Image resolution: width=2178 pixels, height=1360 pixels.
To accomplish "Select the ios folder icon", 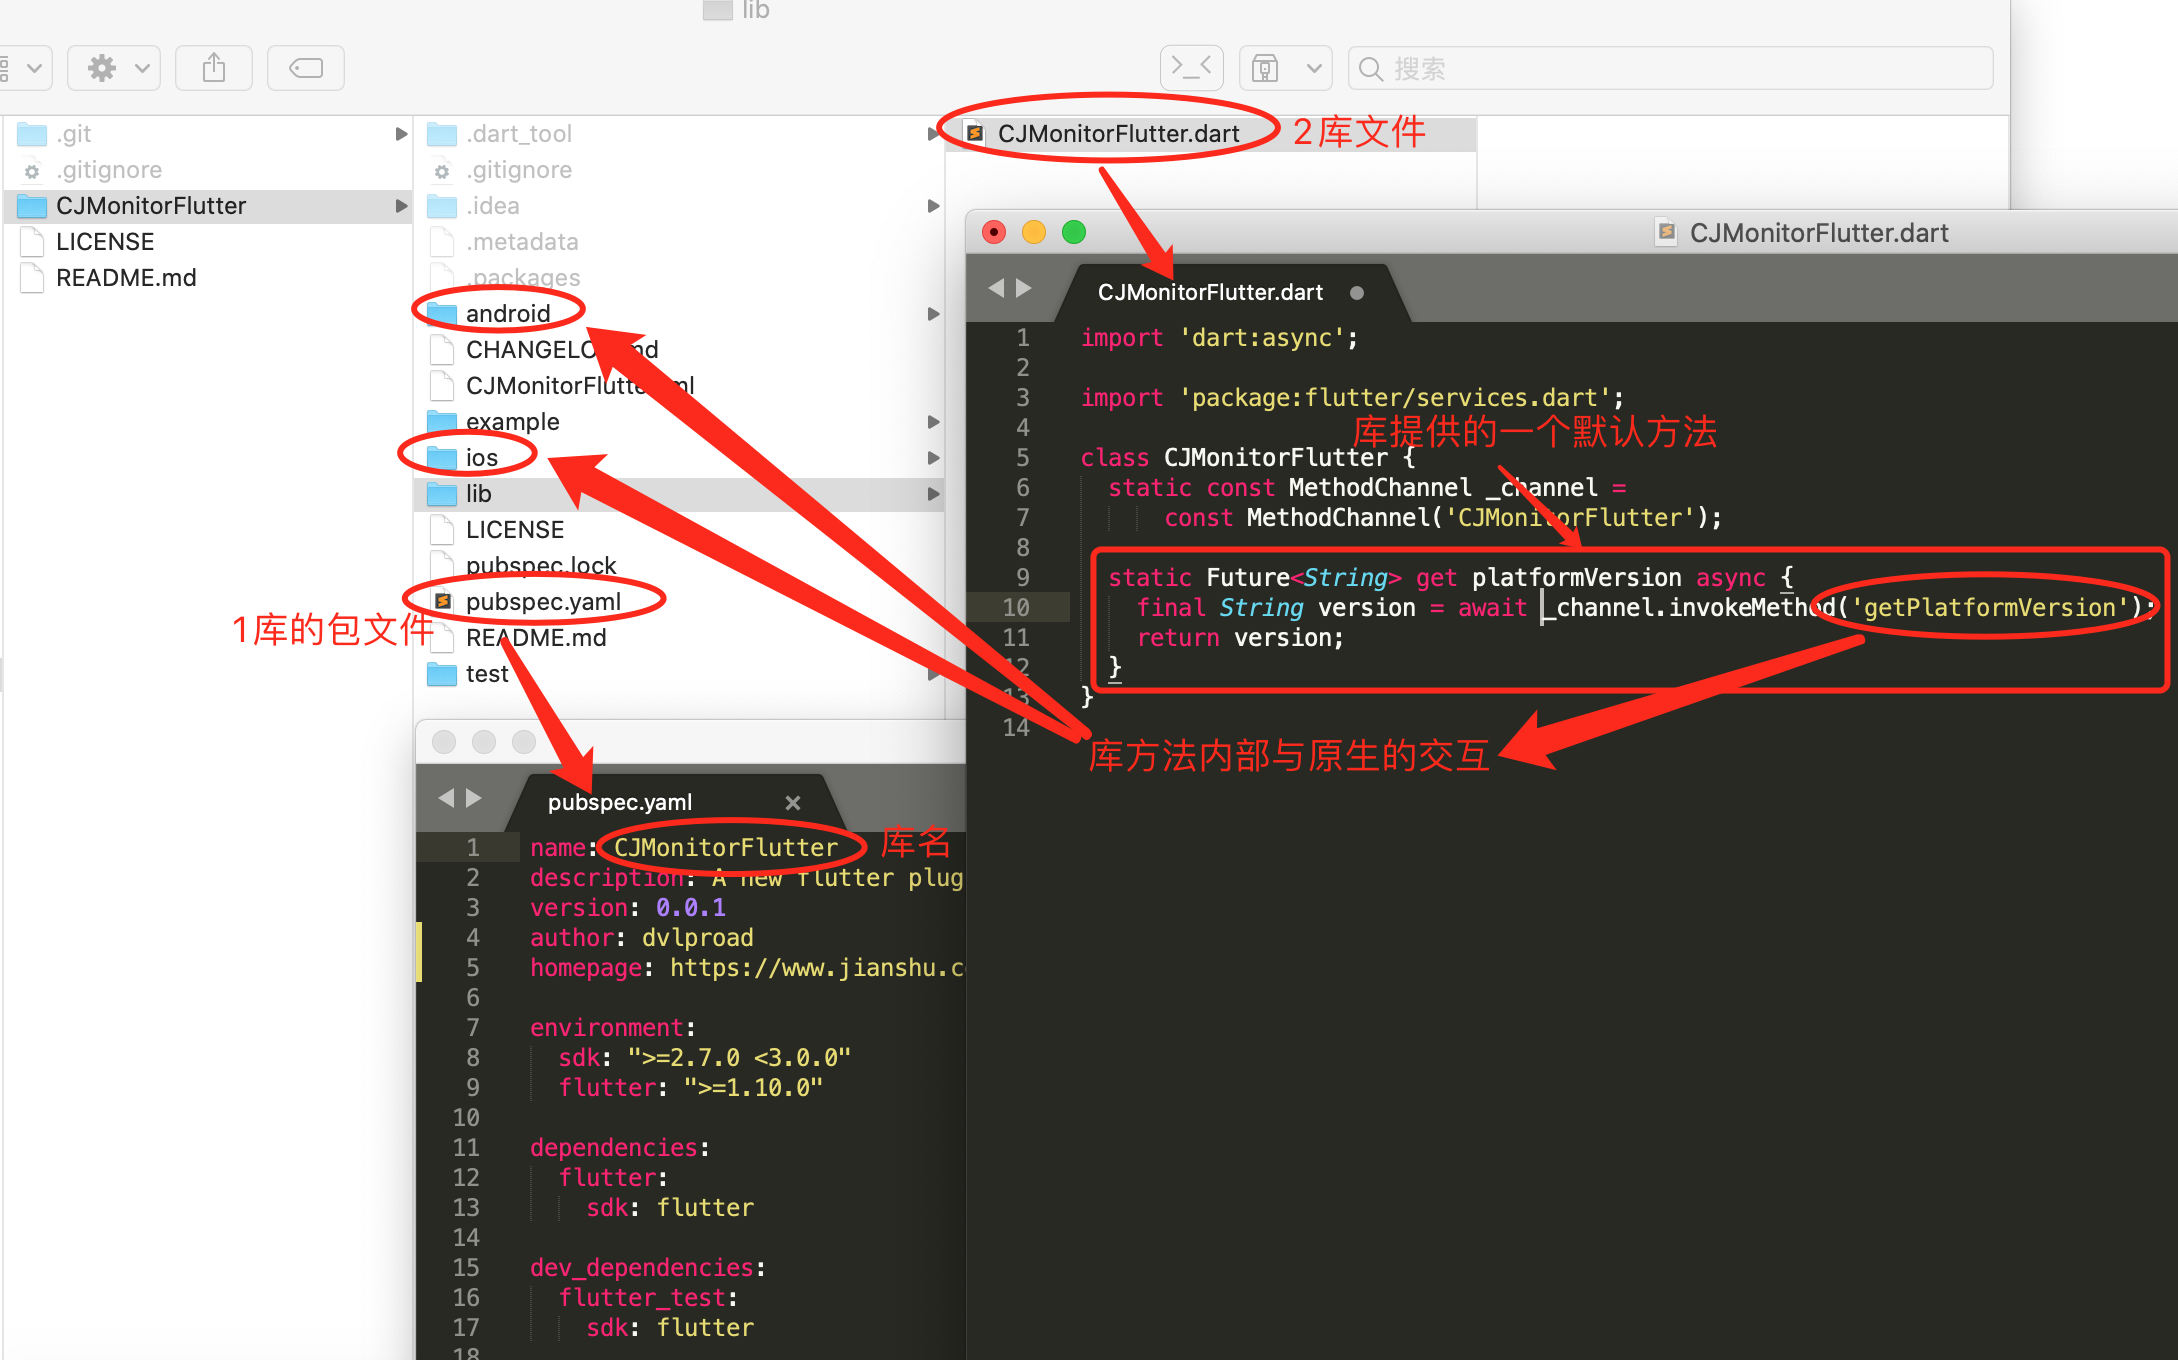I will (442, 458).
